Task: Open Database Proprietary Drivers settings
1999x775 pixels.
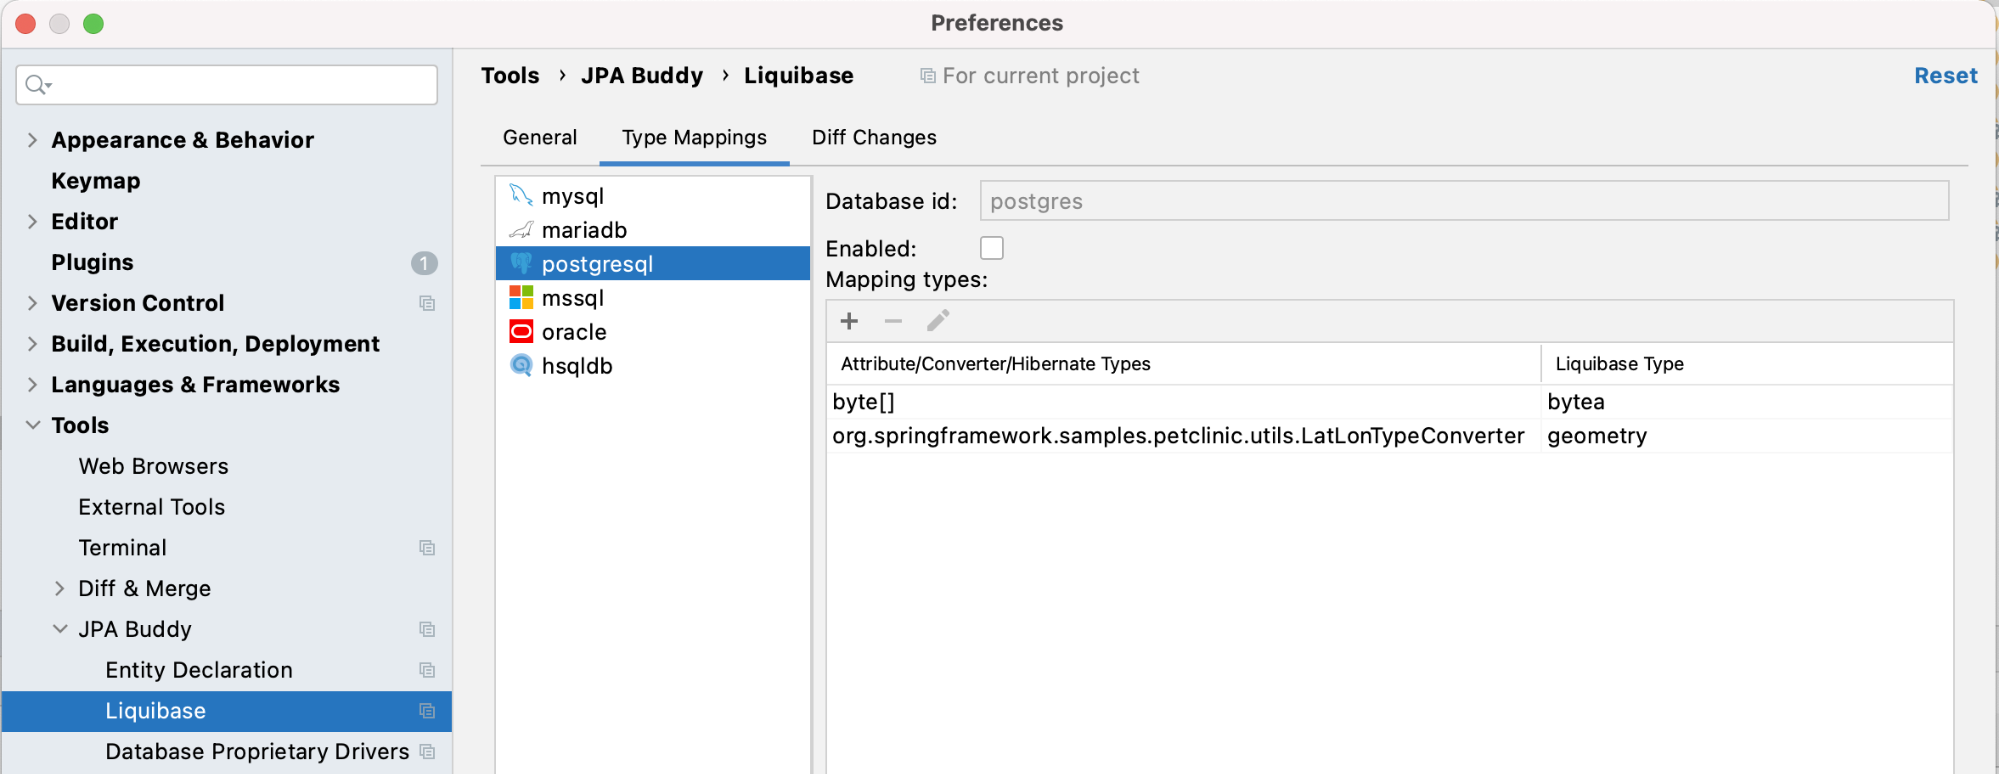Action: [x=257, y=752]
